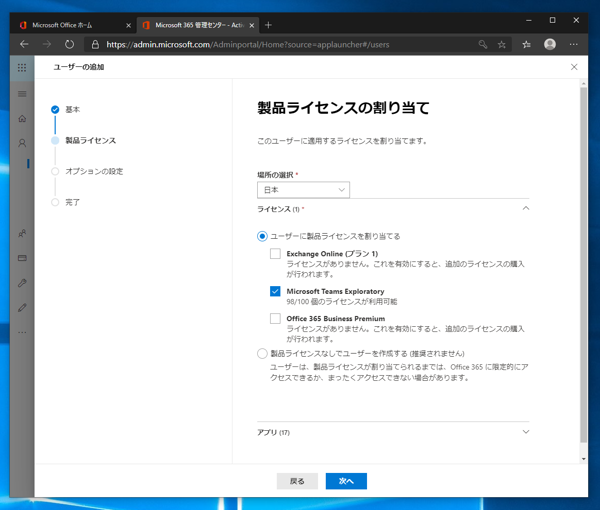Image resolution: width=600 pixels, height=510 pixels.
Task: Open Users icon in admin sidebar
Action: (x=22, y=143)
